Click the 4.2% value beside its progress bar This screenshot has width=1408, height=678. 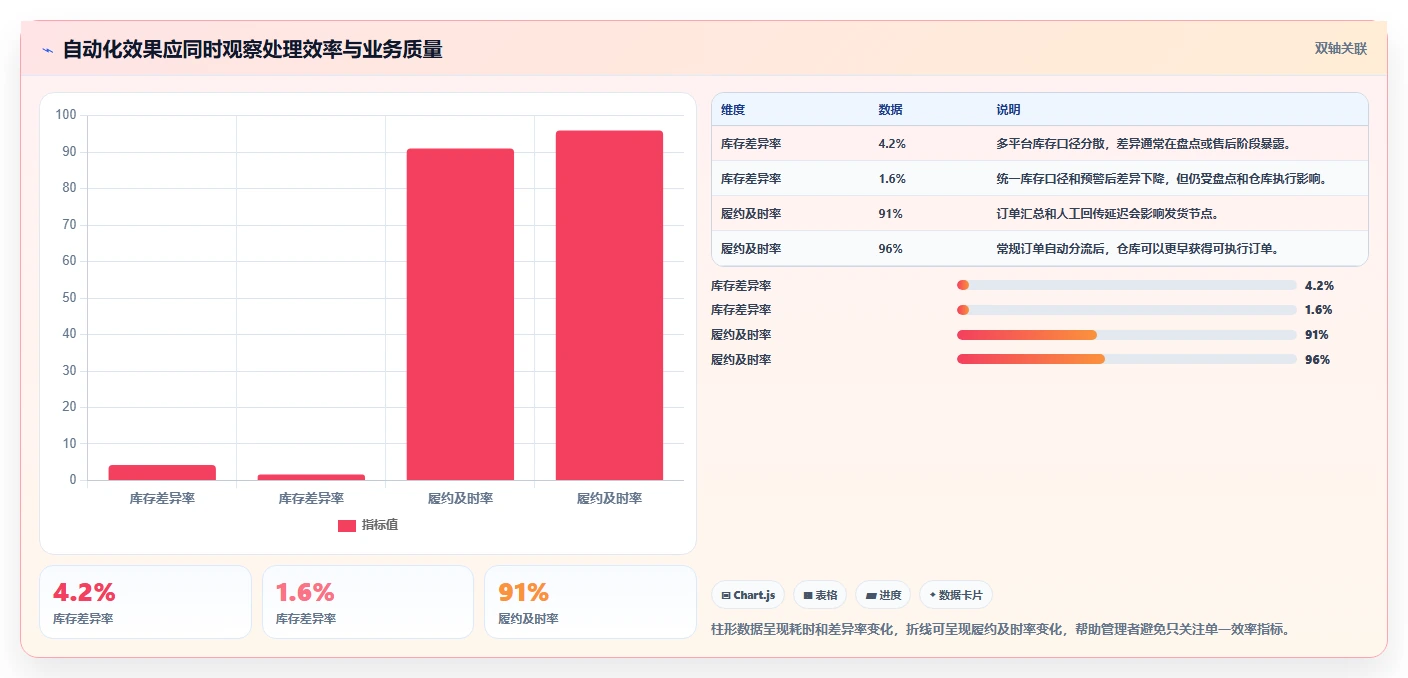1319,285
